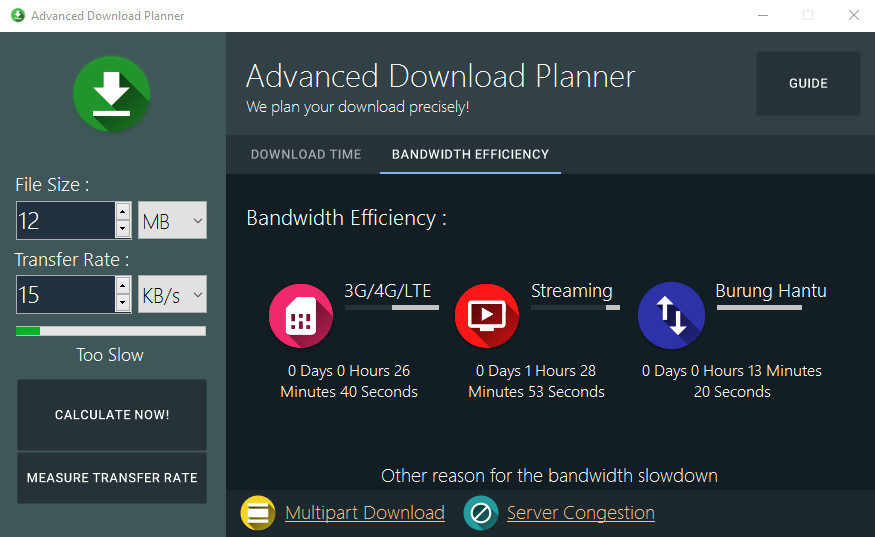Click the green speed progress bar
Viewport: 875px width, 537px height.
point(111,331)
